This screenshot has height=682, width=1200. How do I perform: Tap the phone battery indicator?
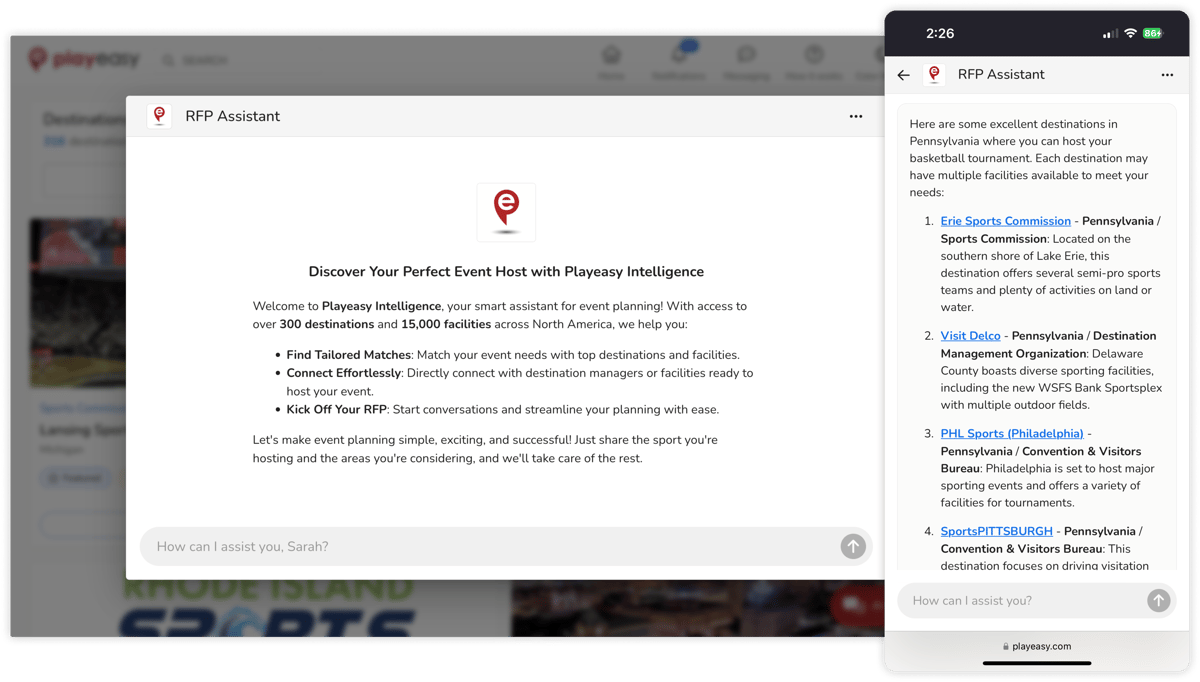pyautogui.click(x=1153, y=33)
